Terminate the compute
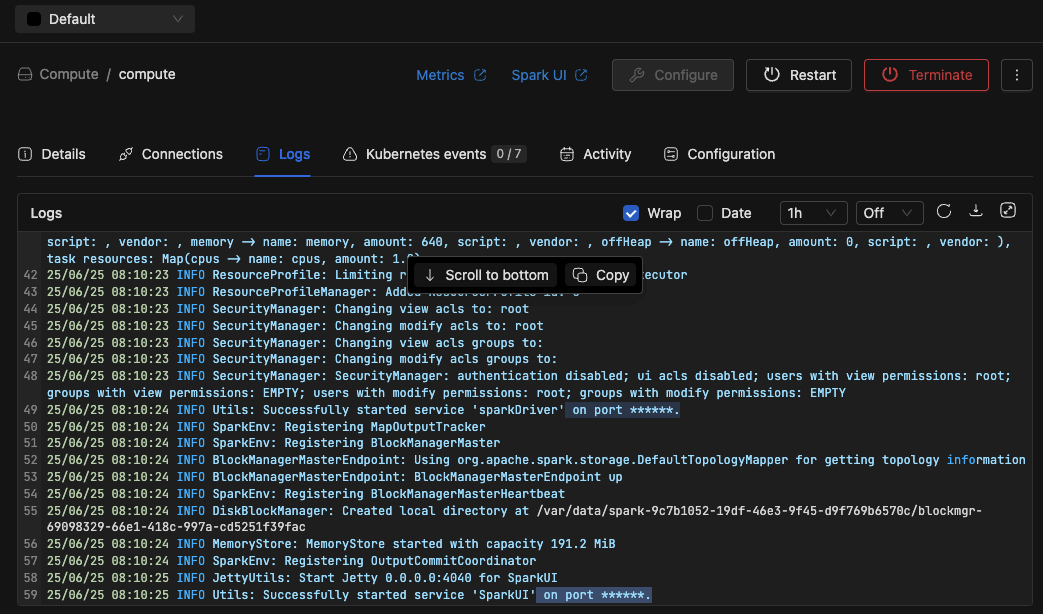Image resolution: width=1043 pixels, height=614 pixels. [x=926, y=75]
